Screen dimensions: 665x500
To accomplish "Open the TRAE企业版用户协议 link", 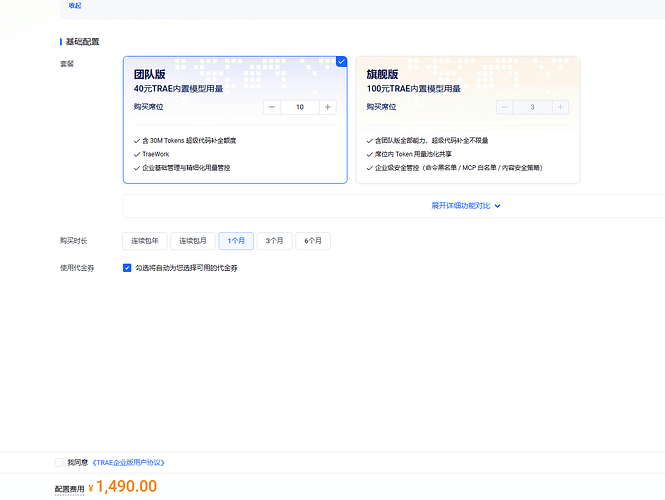I will click(x=129, y=463).
